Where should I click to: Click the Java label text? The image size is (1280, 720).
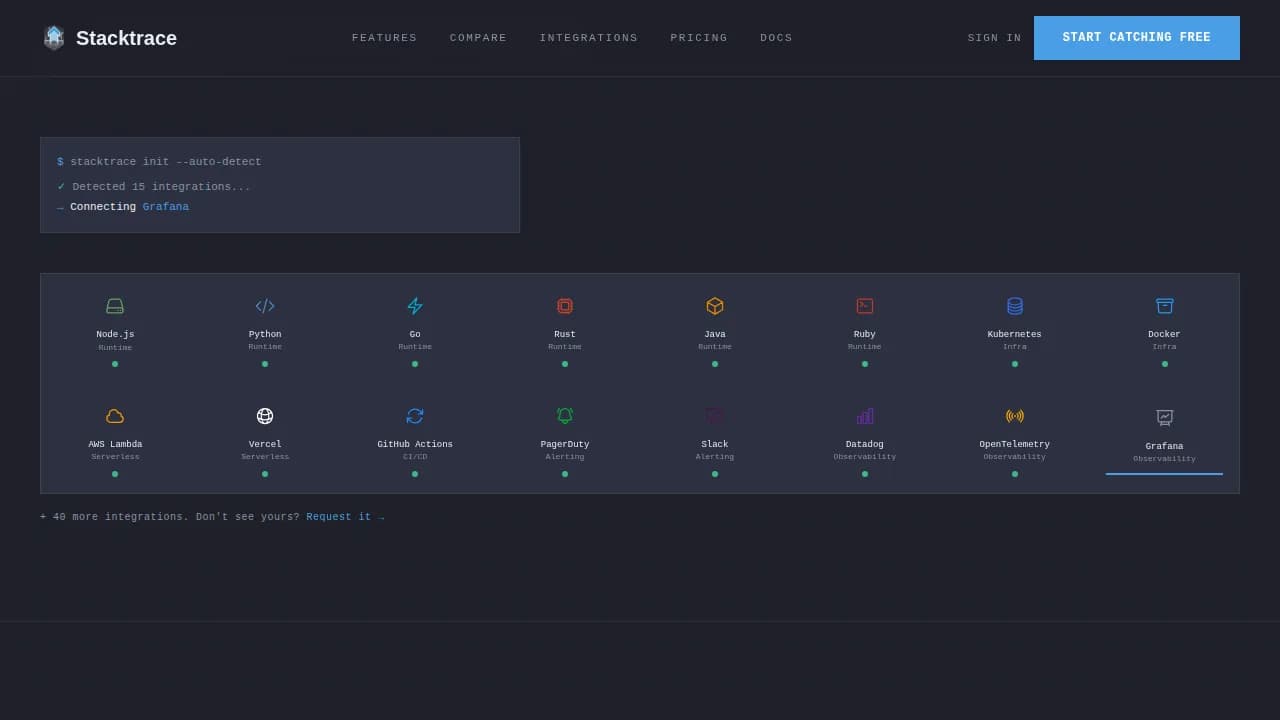click(715, 334)
